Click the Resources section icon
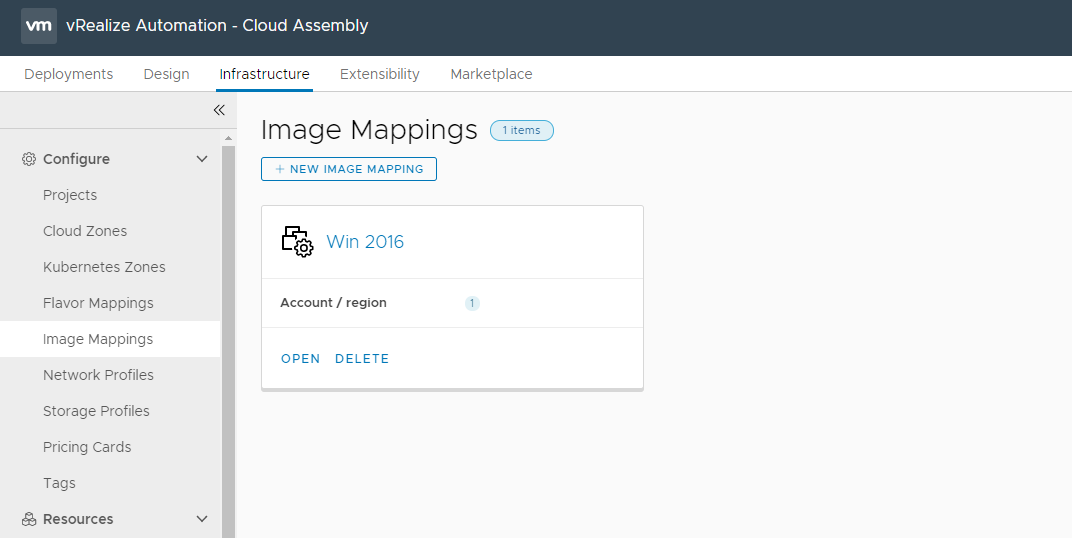This screenshot has height=538, width=1072. coord(29,519)
